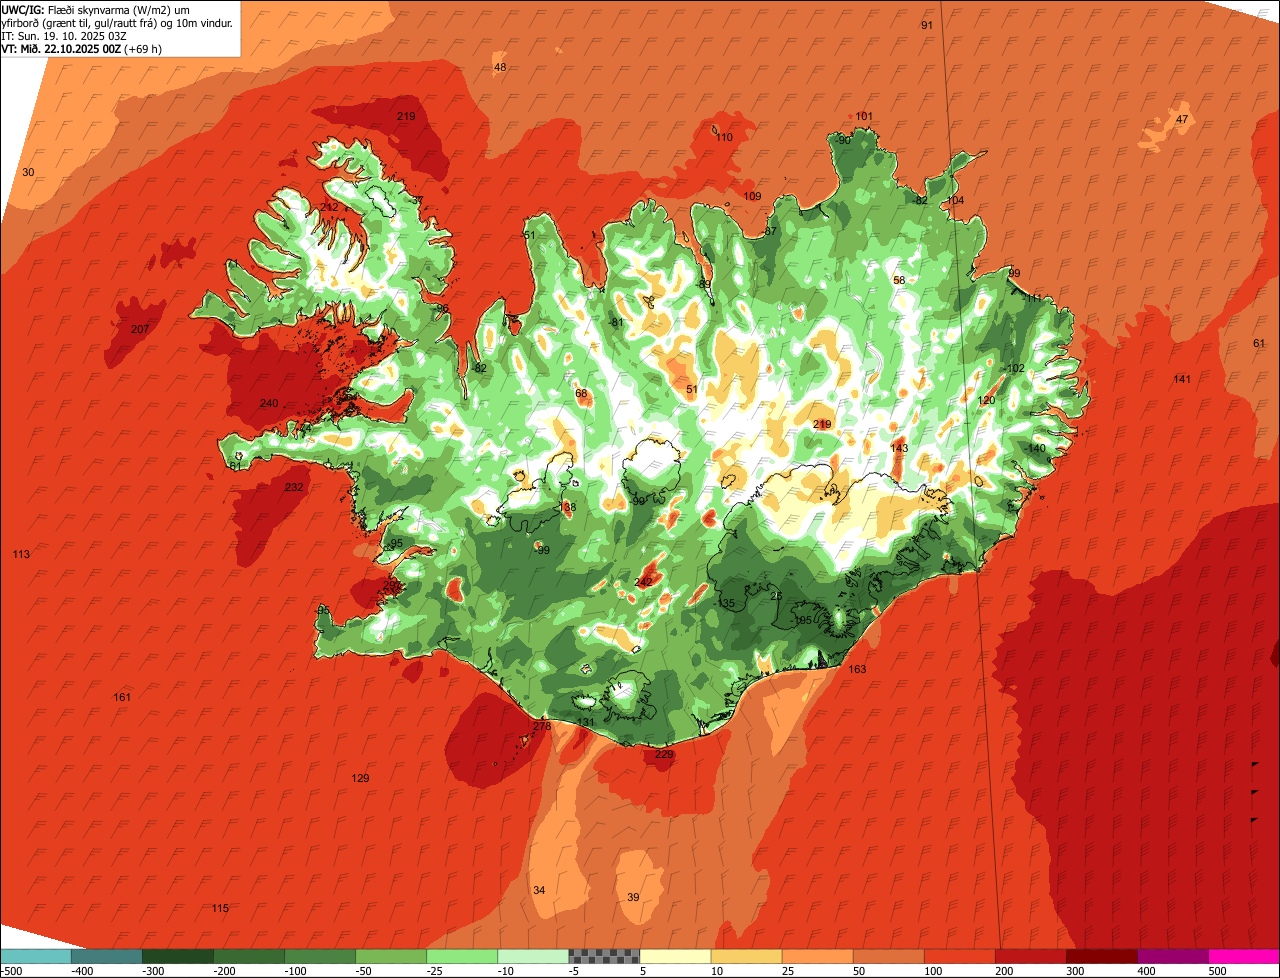Click the map value 229
Image resolution: width=1280 pixels, height=978 pixels.
click(664, 754)
